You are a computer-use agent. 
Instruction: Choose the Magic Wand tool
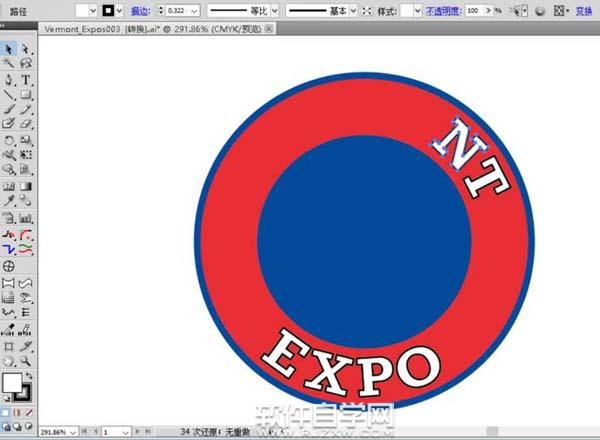tap(9, 64)
